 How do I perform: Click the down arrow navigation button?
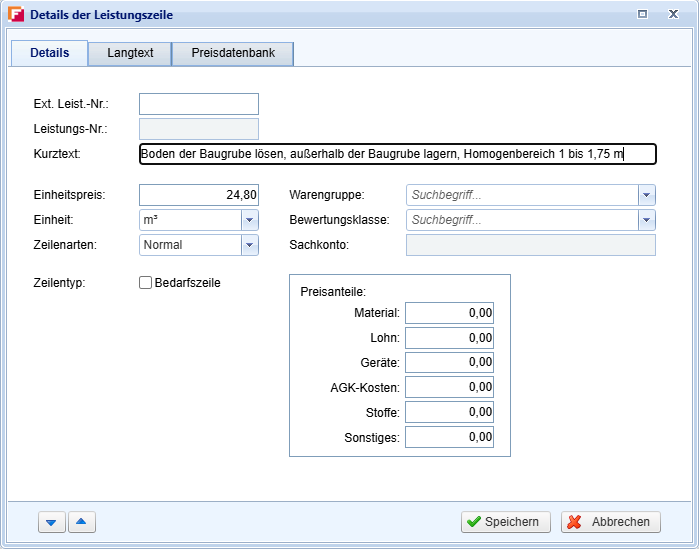[x=51, y=522]
